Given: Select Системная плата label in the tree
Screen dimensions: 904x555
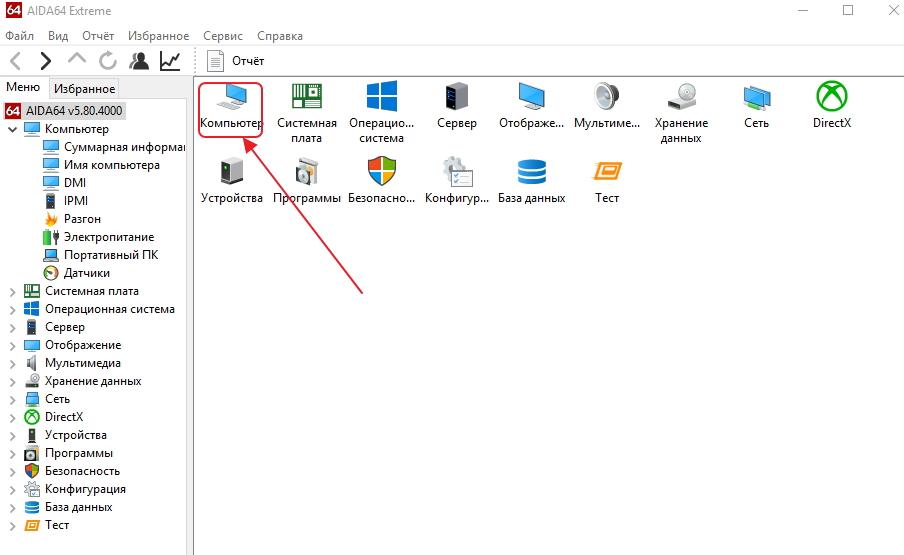Looking at the screenshot, I should (x=92, y=291).
